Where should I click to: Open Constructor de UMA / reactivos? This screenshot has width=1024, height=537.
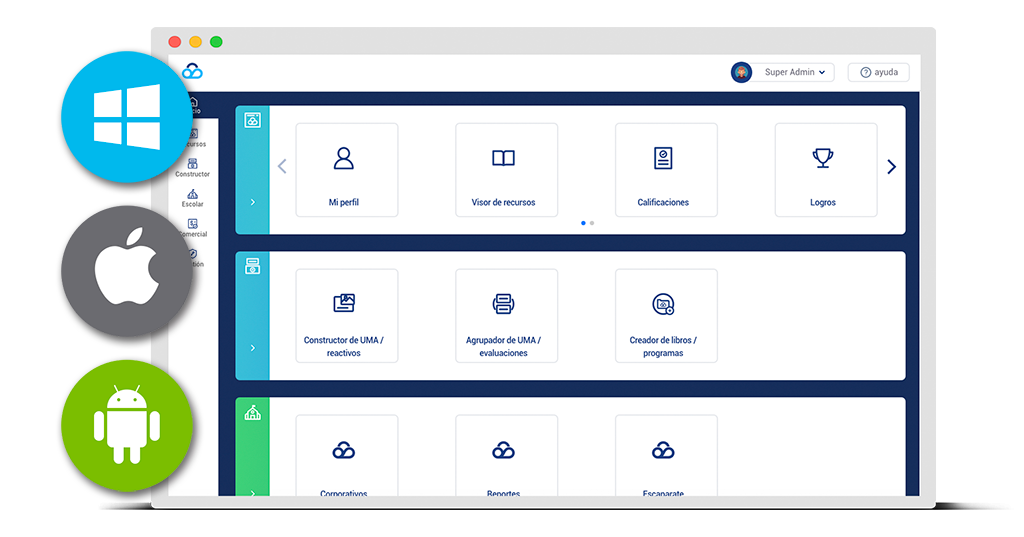pos(346,315)
